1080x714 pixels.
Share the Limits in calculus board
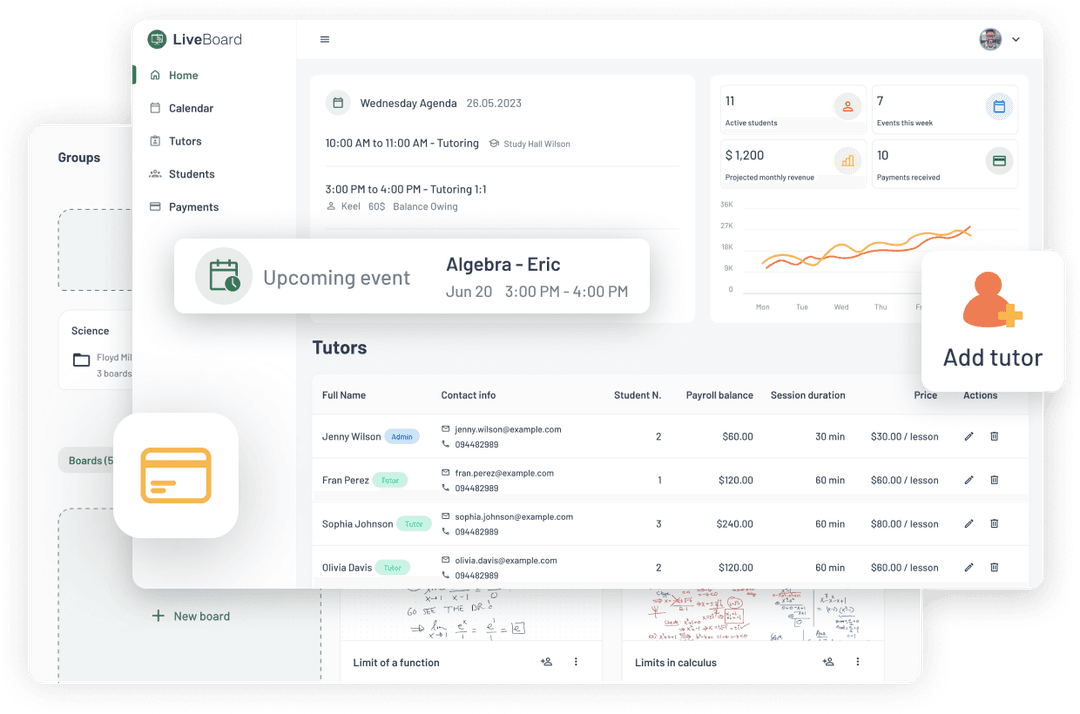pos(828,661)
